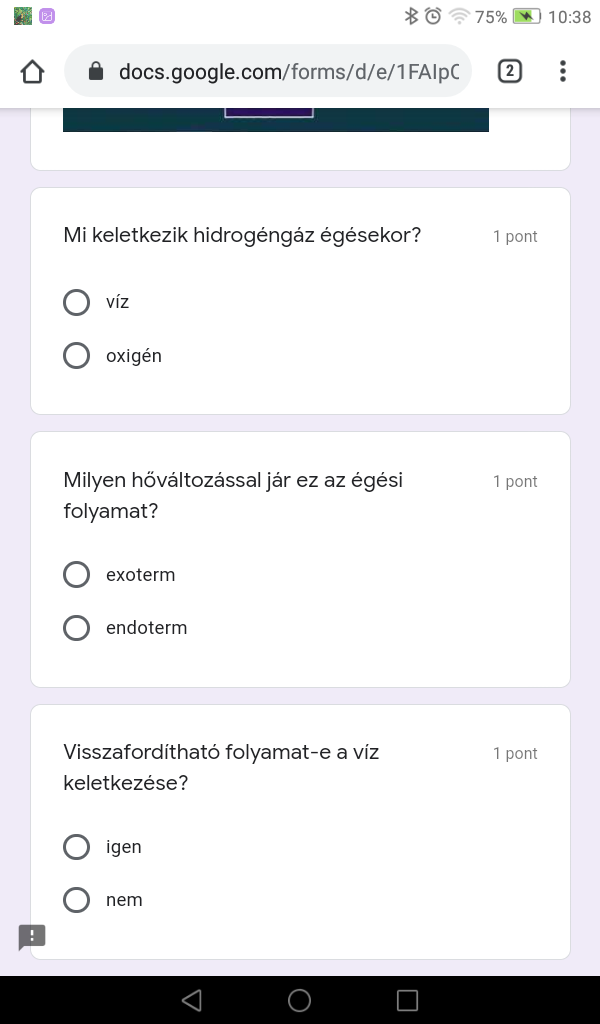This screenshot has height=1024, width=600.
Task: Open the browser three-dot menu
Action: click(x=563, y=71)
